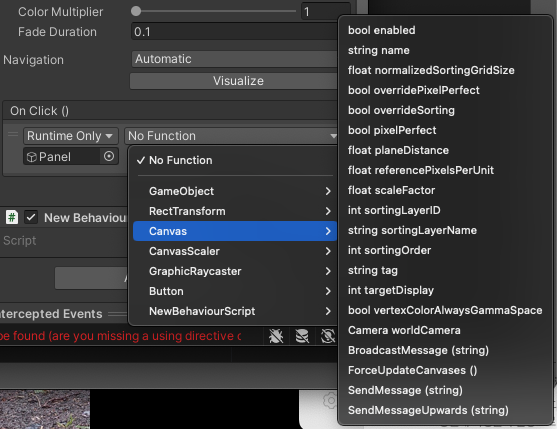Select bool vertexColorAlwaysGammaSpace
Screen dimensions: 557x429
click(x=445, y=310)
